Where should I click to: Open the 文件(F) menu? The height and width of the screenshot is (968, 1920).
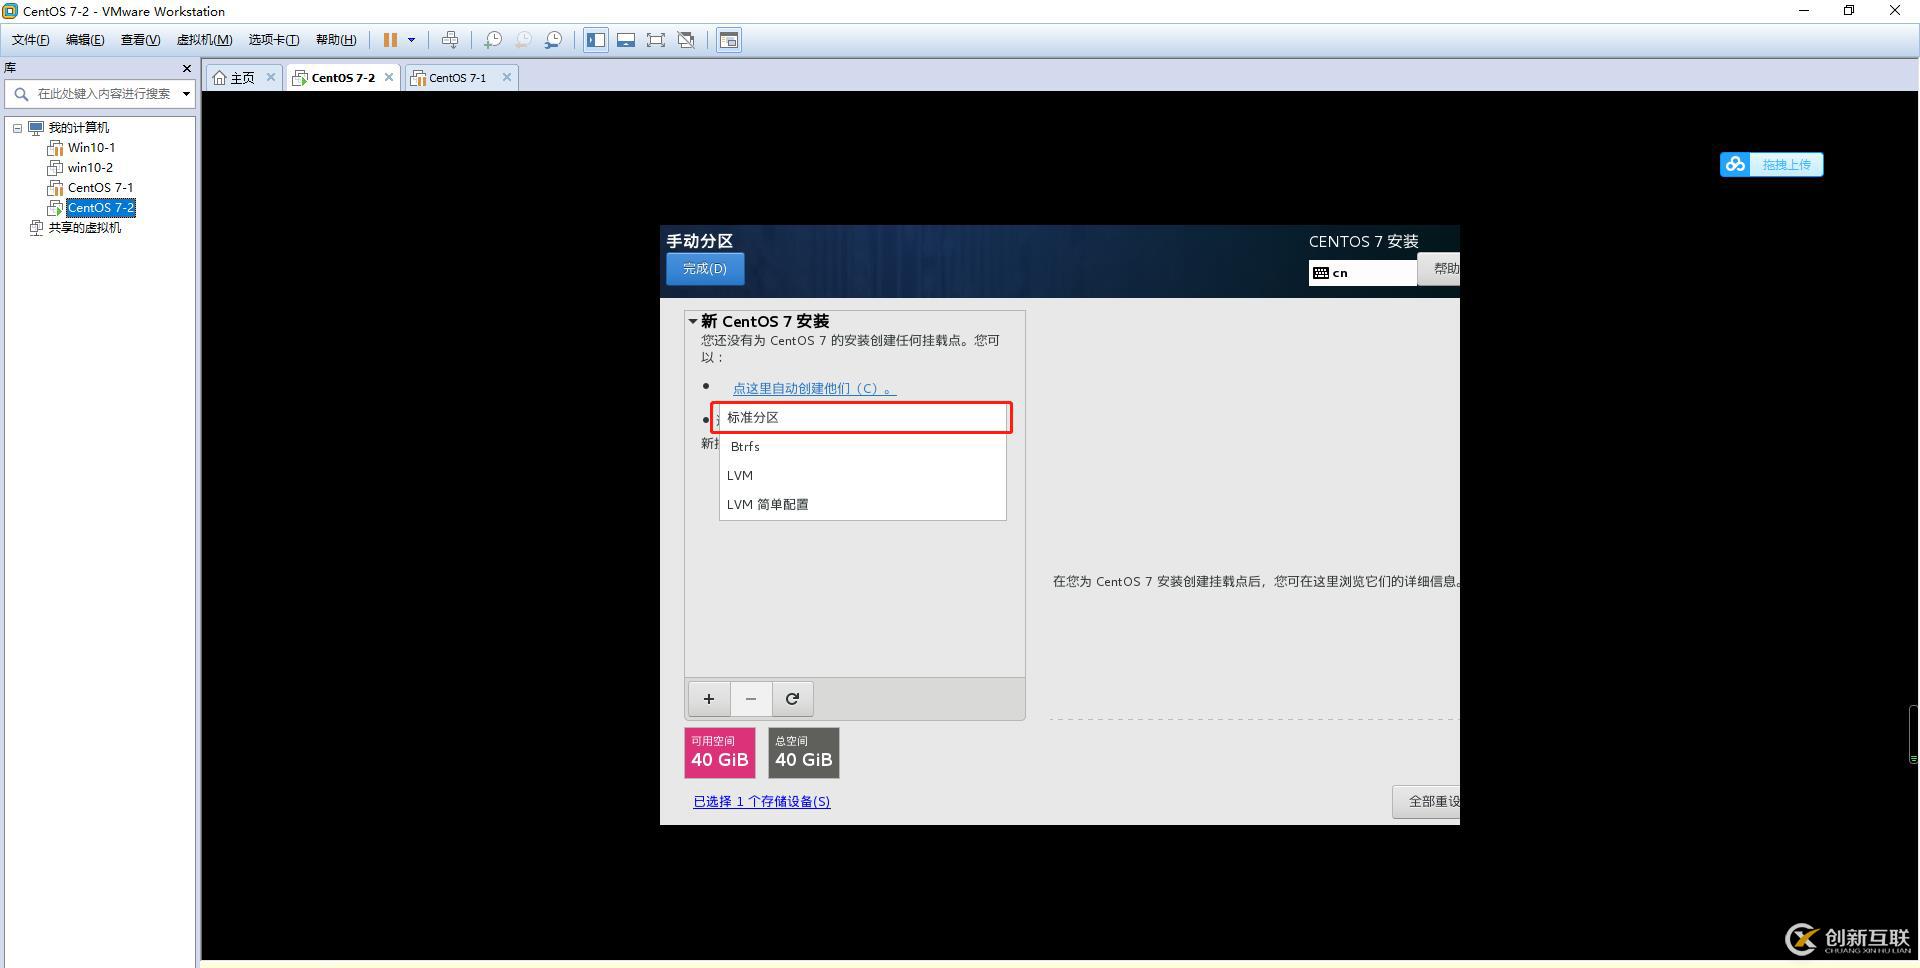[x=30, y=40]
